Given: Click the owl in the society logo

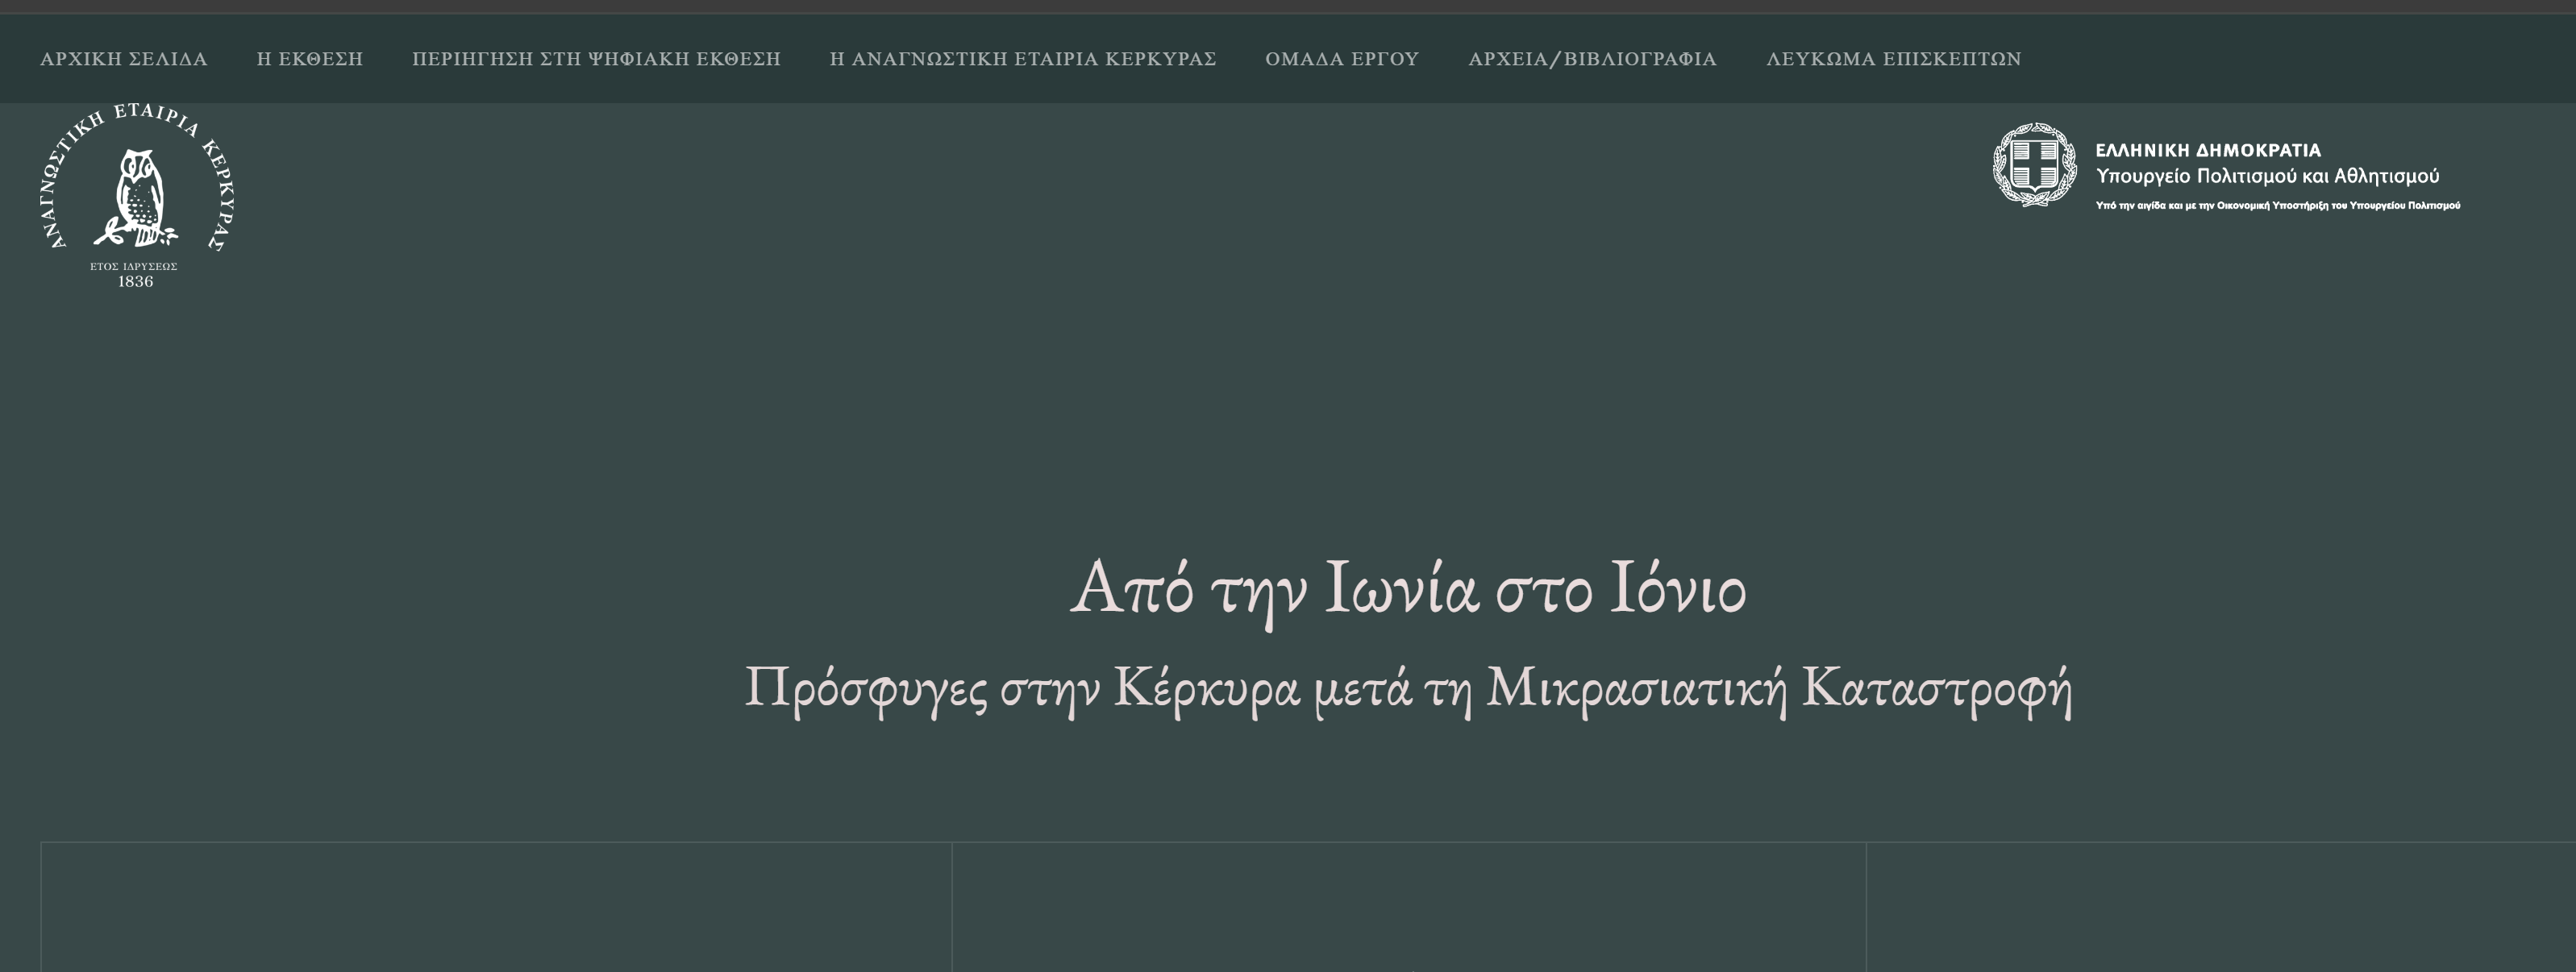Looking at the screenshot, I should (x=139, y=197).
